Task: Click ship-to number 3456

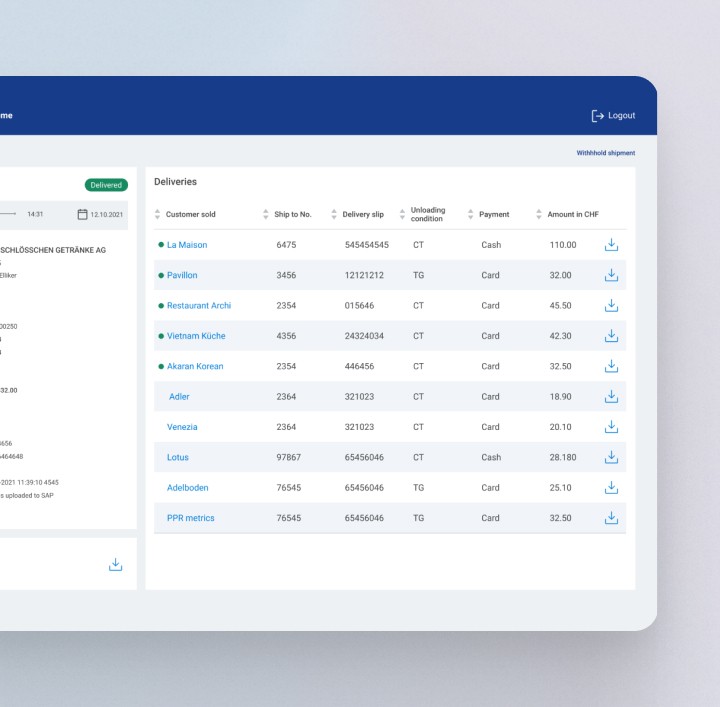Action: 286,275
